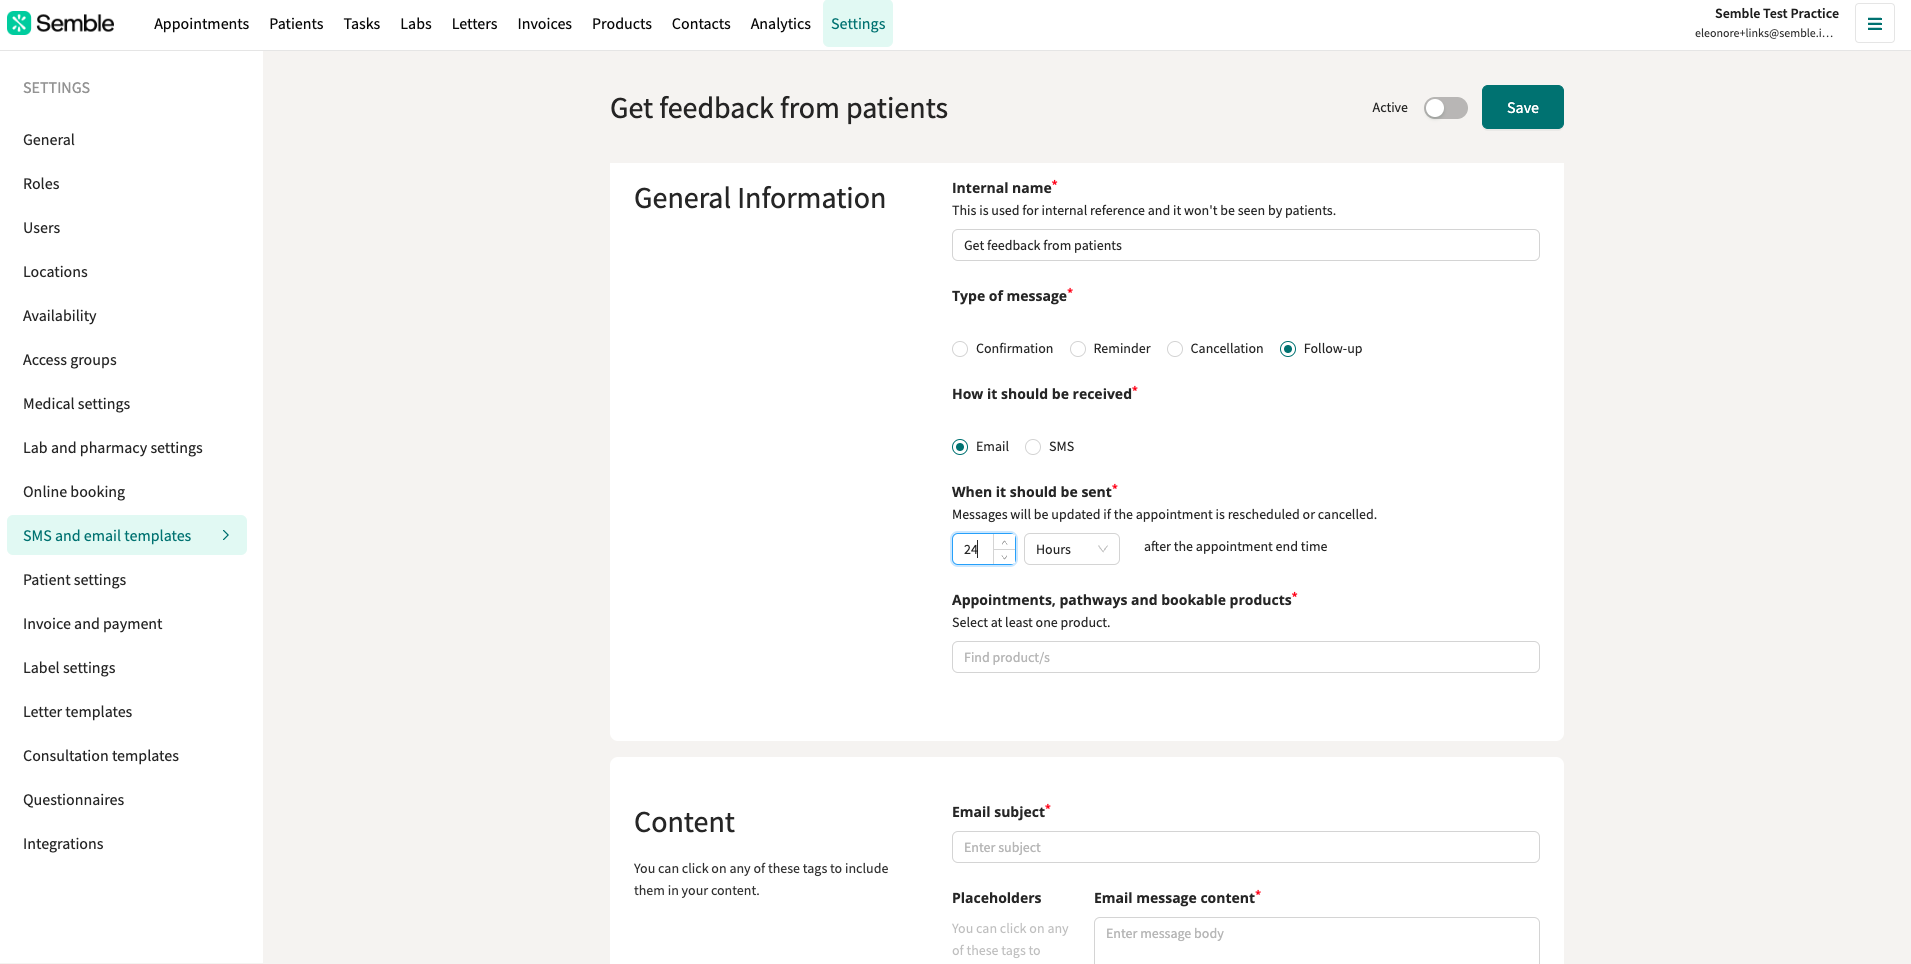Open Label settings
Viewport: 1911px width, 964px height.
69,668
